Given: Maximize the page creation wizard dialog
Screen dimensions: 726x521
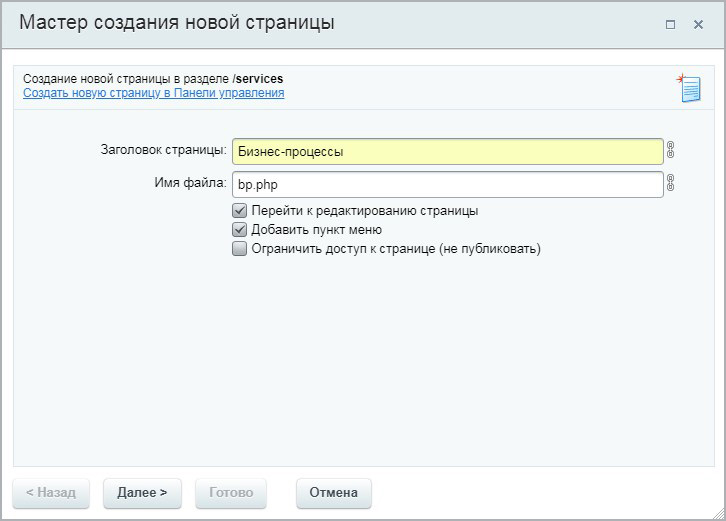Looking at the screenshot, I should (670, 24).
